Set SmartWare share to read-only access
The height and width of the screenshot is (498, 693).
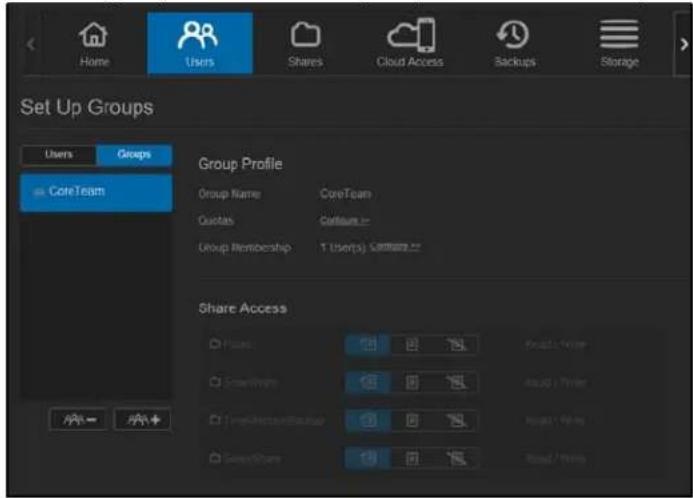point(412,382)
